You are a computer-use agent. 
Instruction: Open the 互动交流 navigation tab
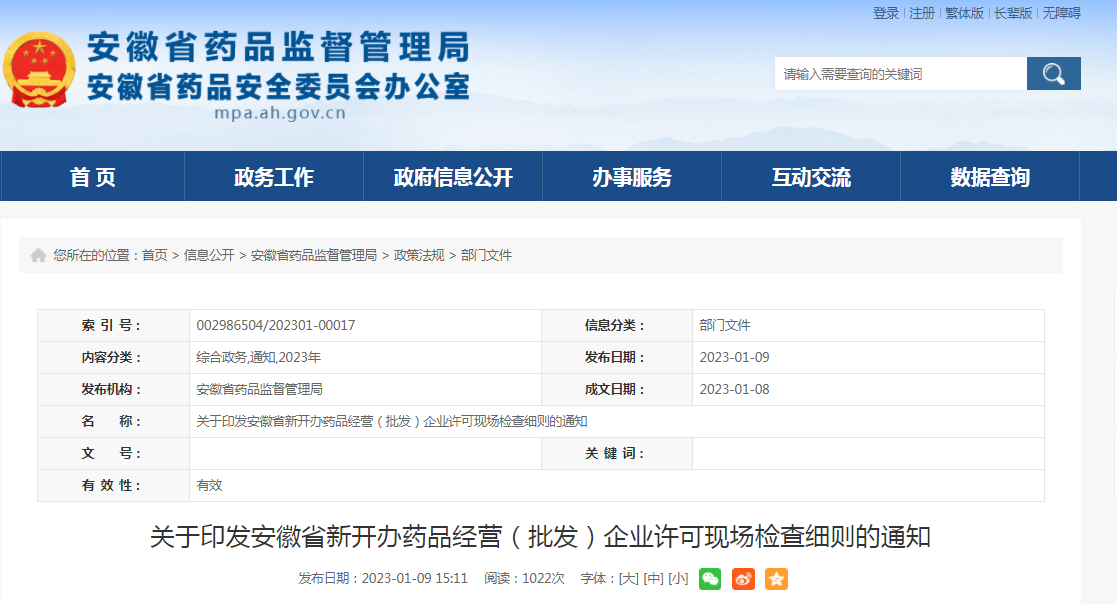click(x=811, y=176)
